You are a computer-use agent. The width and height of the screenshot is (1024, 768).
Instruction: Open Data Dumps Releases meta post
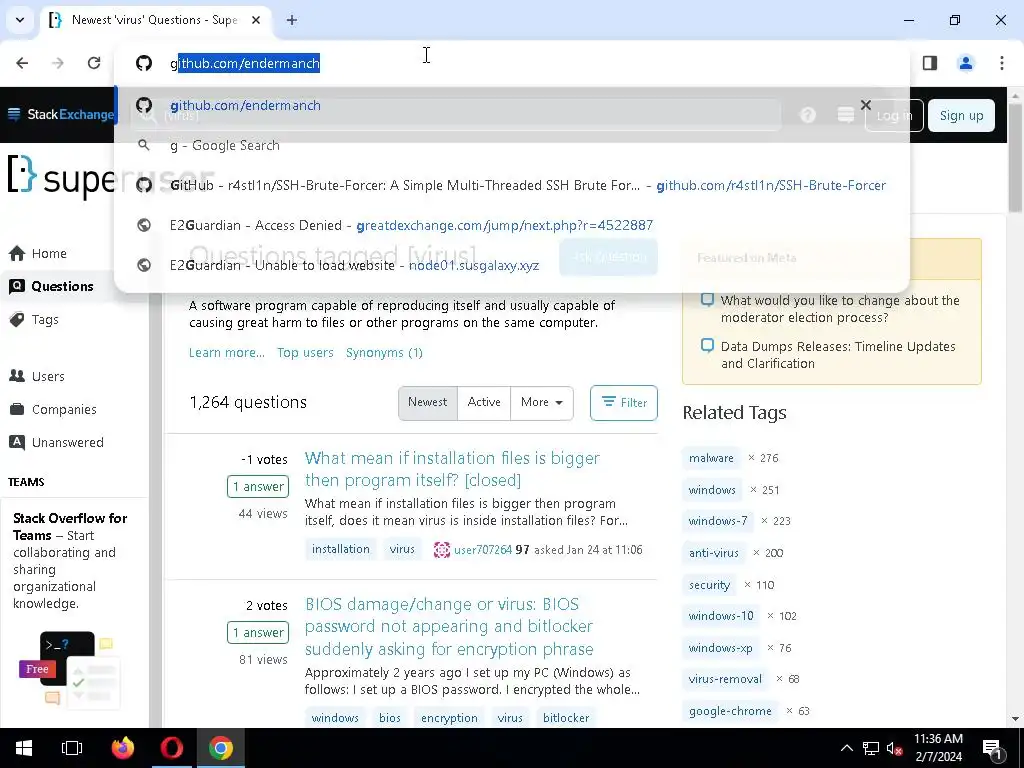pyautogui.click(x=838, y=355)
